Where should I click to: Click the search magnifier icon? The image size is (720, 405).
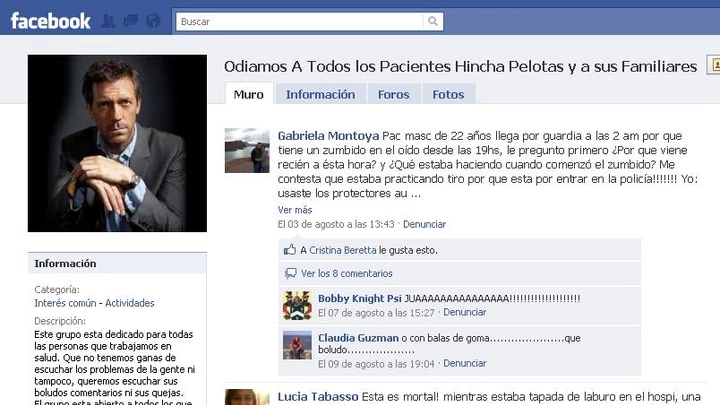(433, 21)
